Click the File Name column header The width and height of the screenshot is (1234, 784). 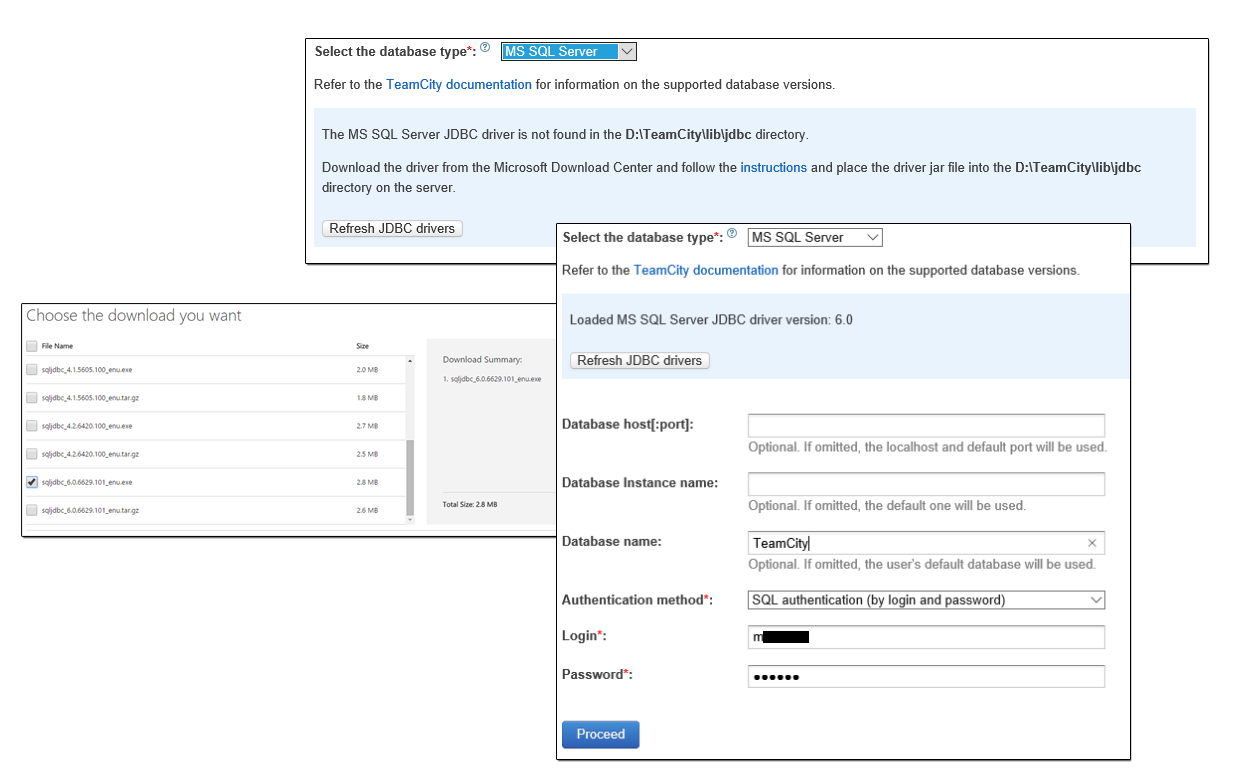pyautogui.click(x=57, y=346)
